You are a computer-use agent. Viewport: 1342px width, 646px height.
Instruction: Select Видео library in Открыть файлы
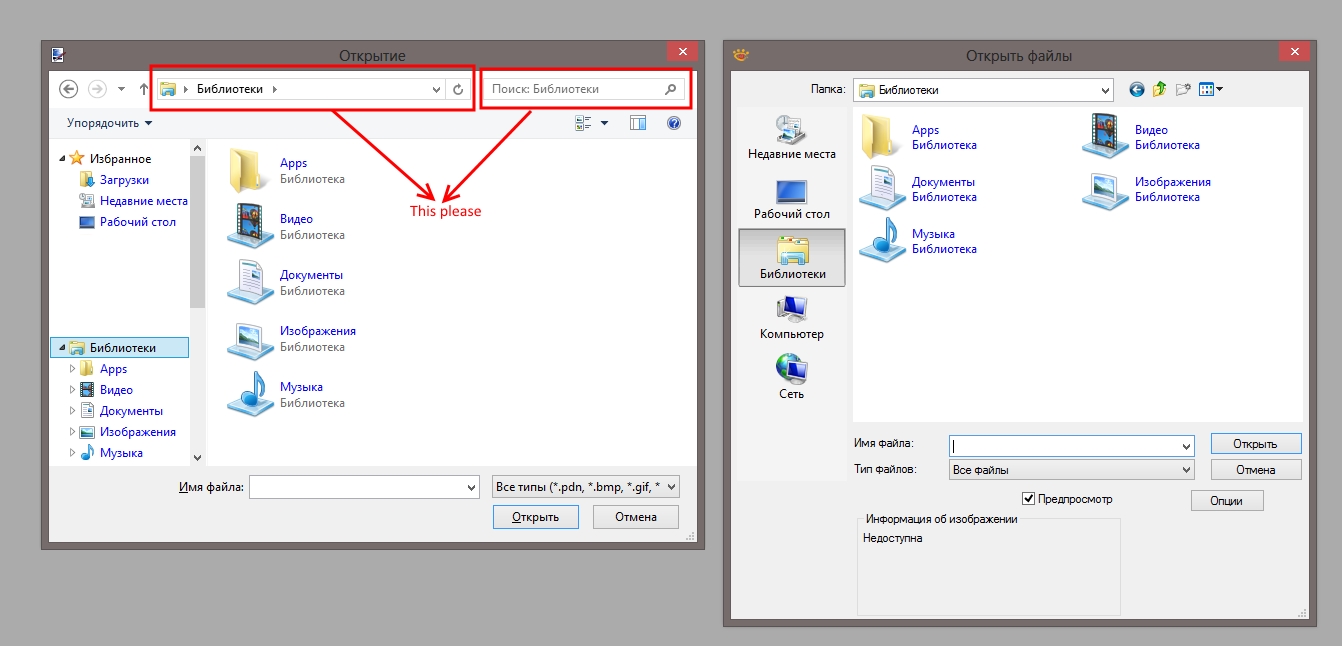pos(1141,137)
